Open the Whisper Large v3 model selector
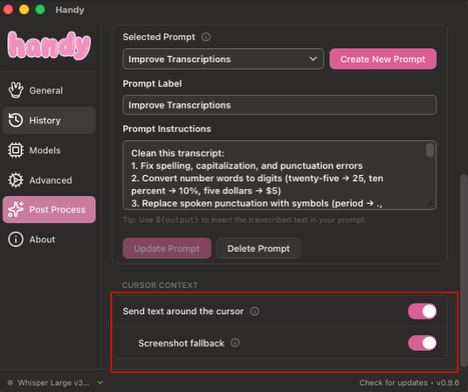468x392 pixels. tap(55, 383)
